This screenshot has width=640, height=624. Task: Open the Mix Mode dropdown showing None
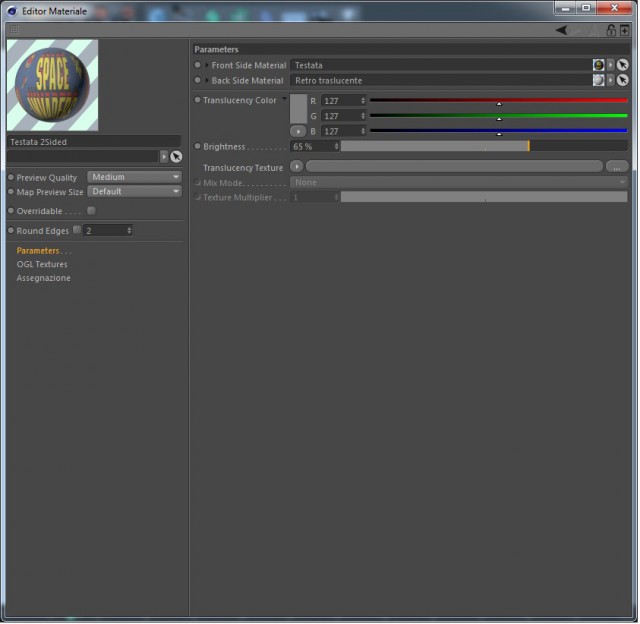point(459,182)
